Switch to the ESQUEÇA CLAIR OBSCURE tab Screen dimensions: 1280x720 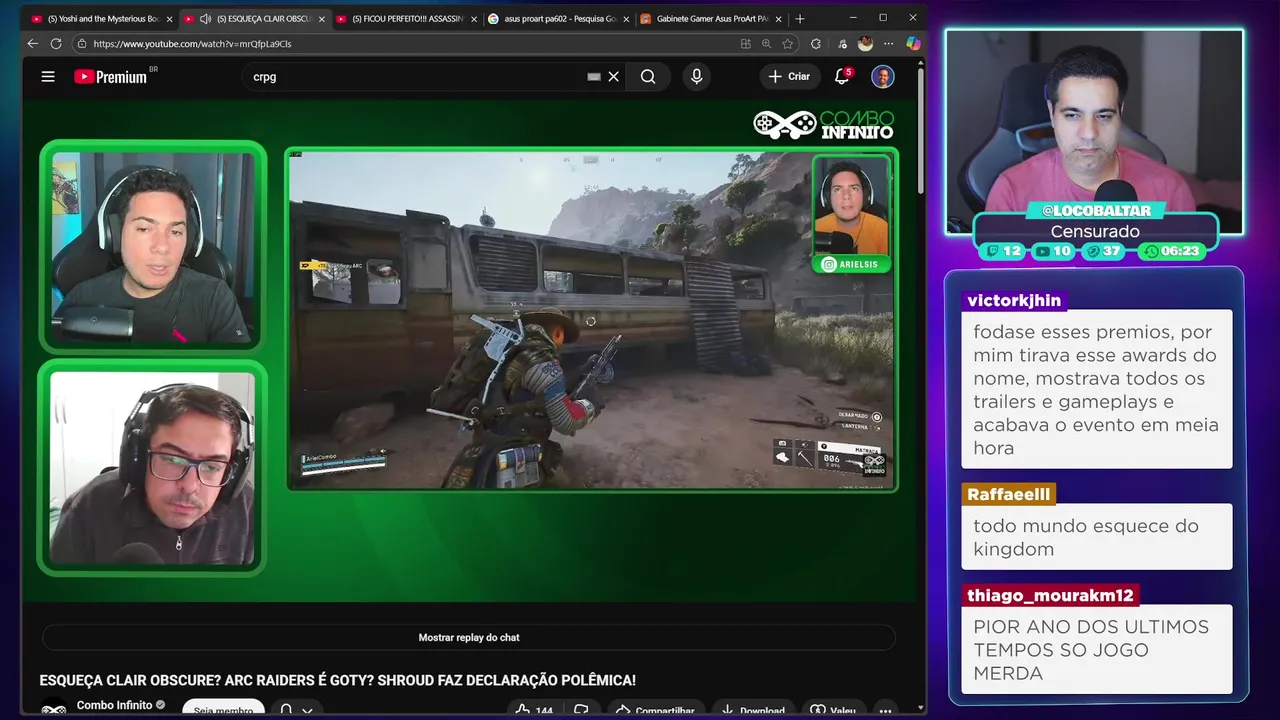(x=255, y=19)
